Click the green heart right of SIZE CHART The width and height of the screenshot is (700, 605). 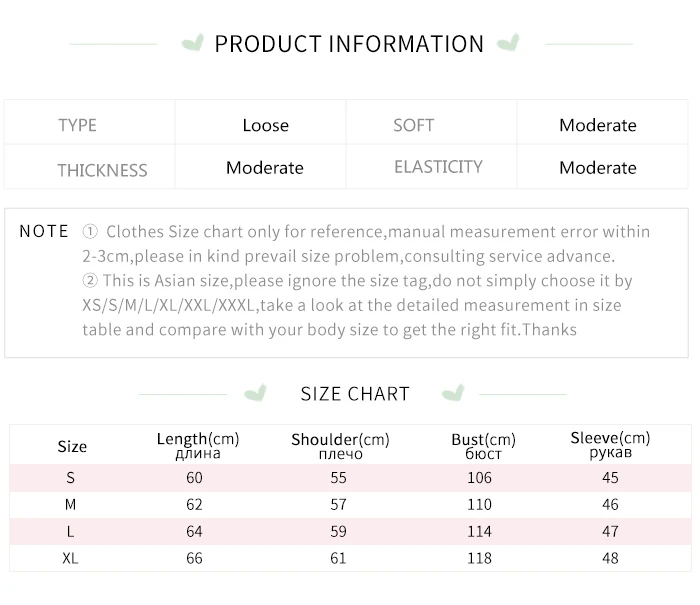(x=453, y=392)
